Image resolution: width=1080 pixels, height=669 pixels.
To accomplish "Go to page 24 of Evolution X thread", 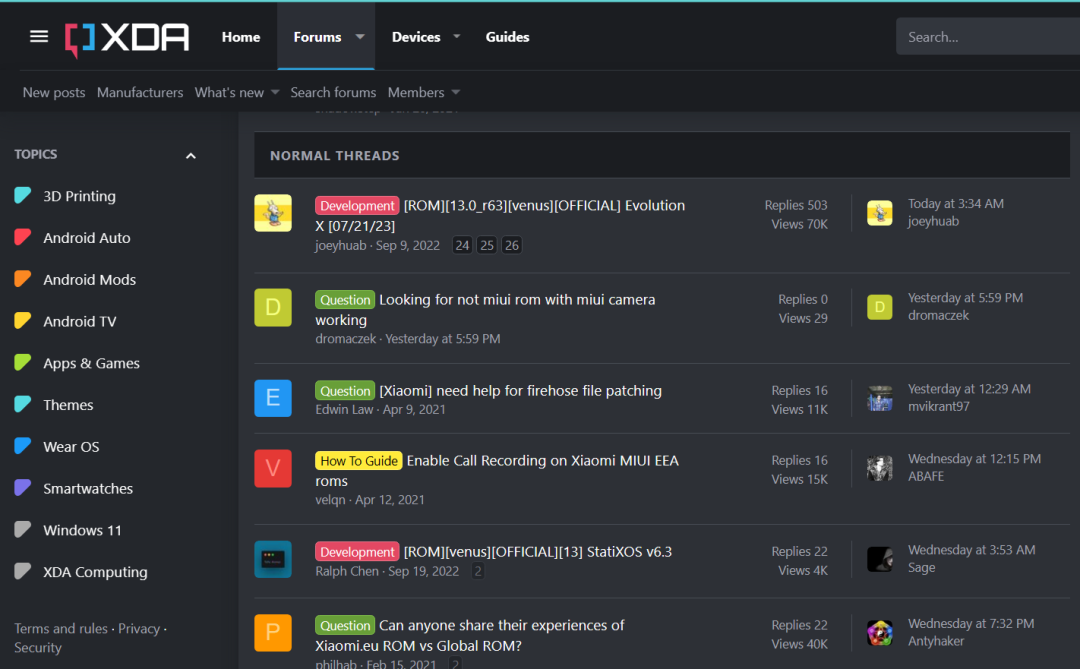I will [462, 245].
